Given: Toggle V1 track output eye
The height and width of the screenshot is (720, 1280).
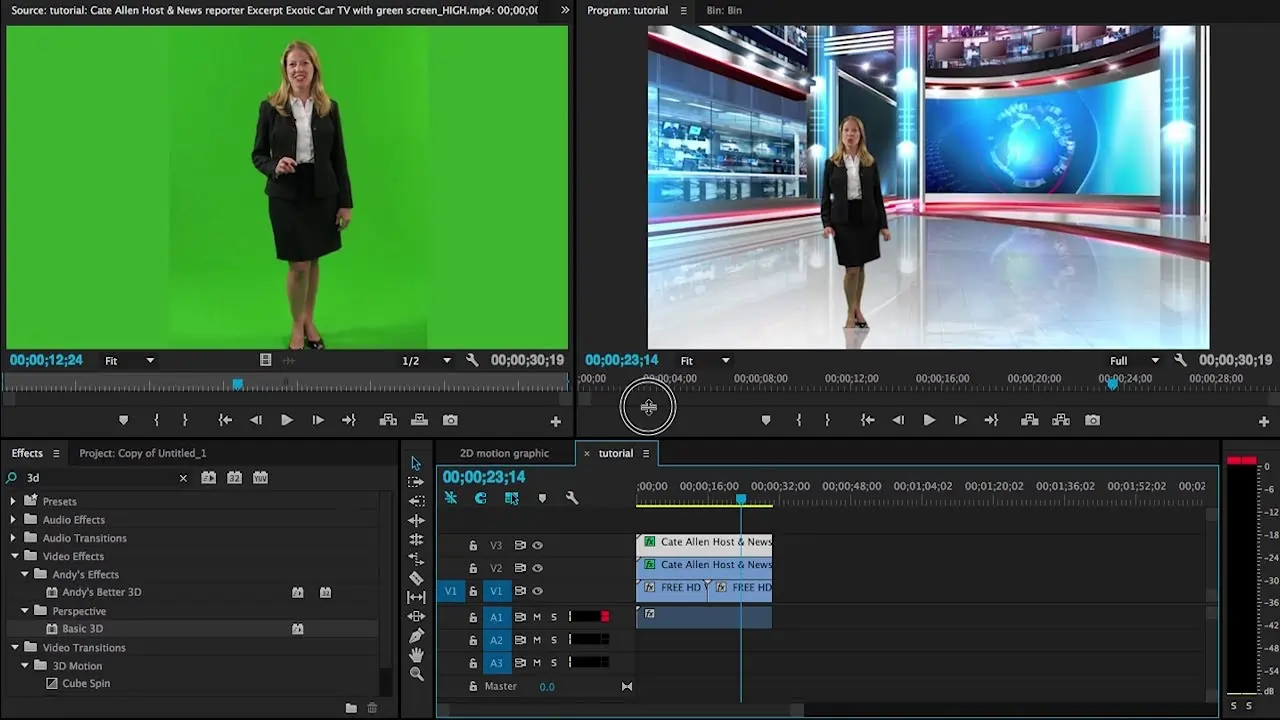Looking at the screenshot, I should coord(537,591).
